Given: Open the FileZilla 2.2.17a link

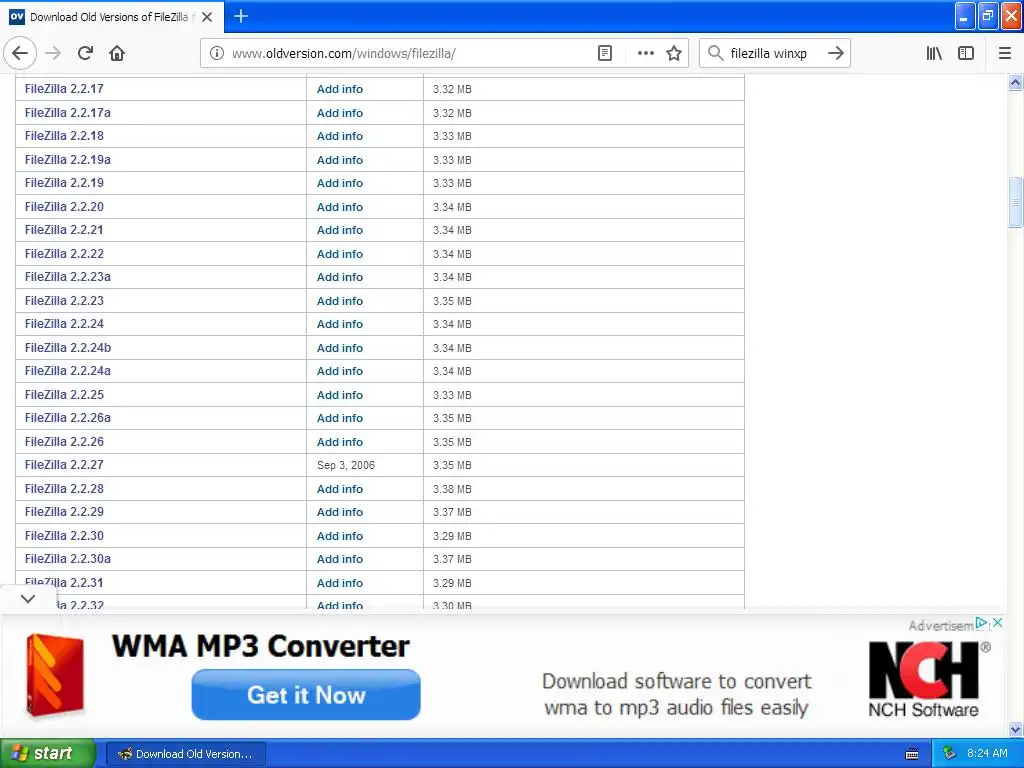Looking at the screenshot, I should 68,112.
